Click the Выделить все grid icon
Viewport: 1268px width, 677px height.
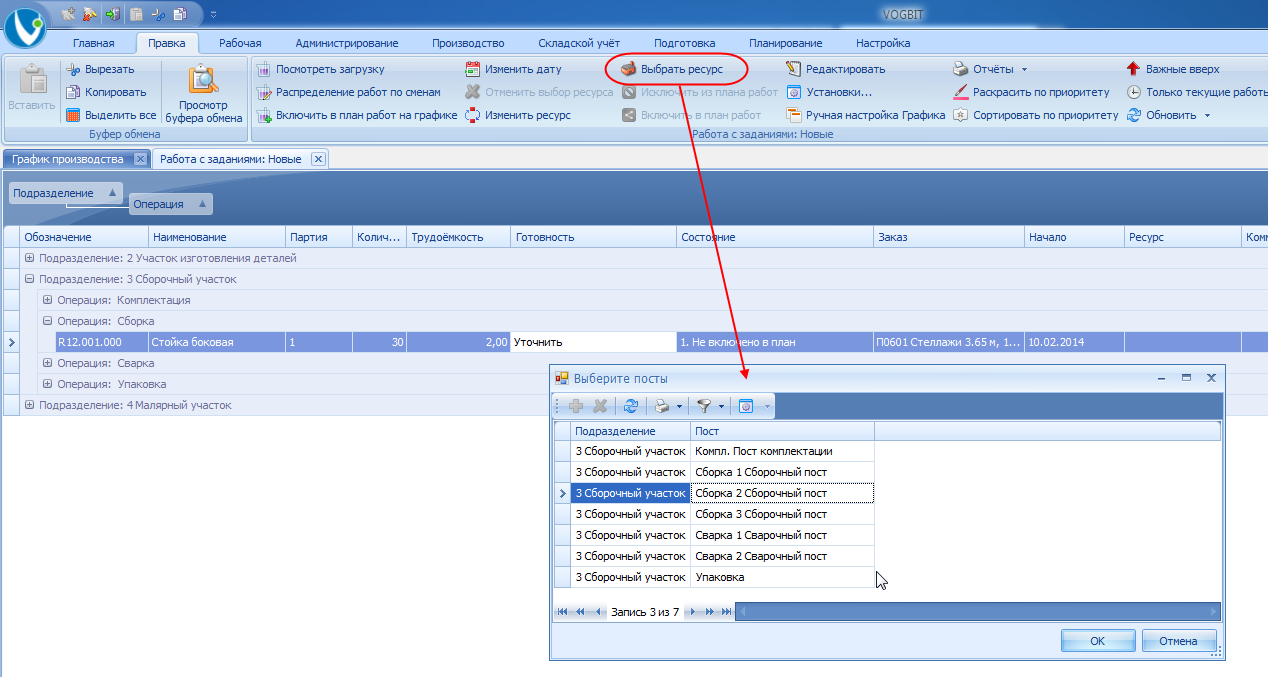coord(73,115)
